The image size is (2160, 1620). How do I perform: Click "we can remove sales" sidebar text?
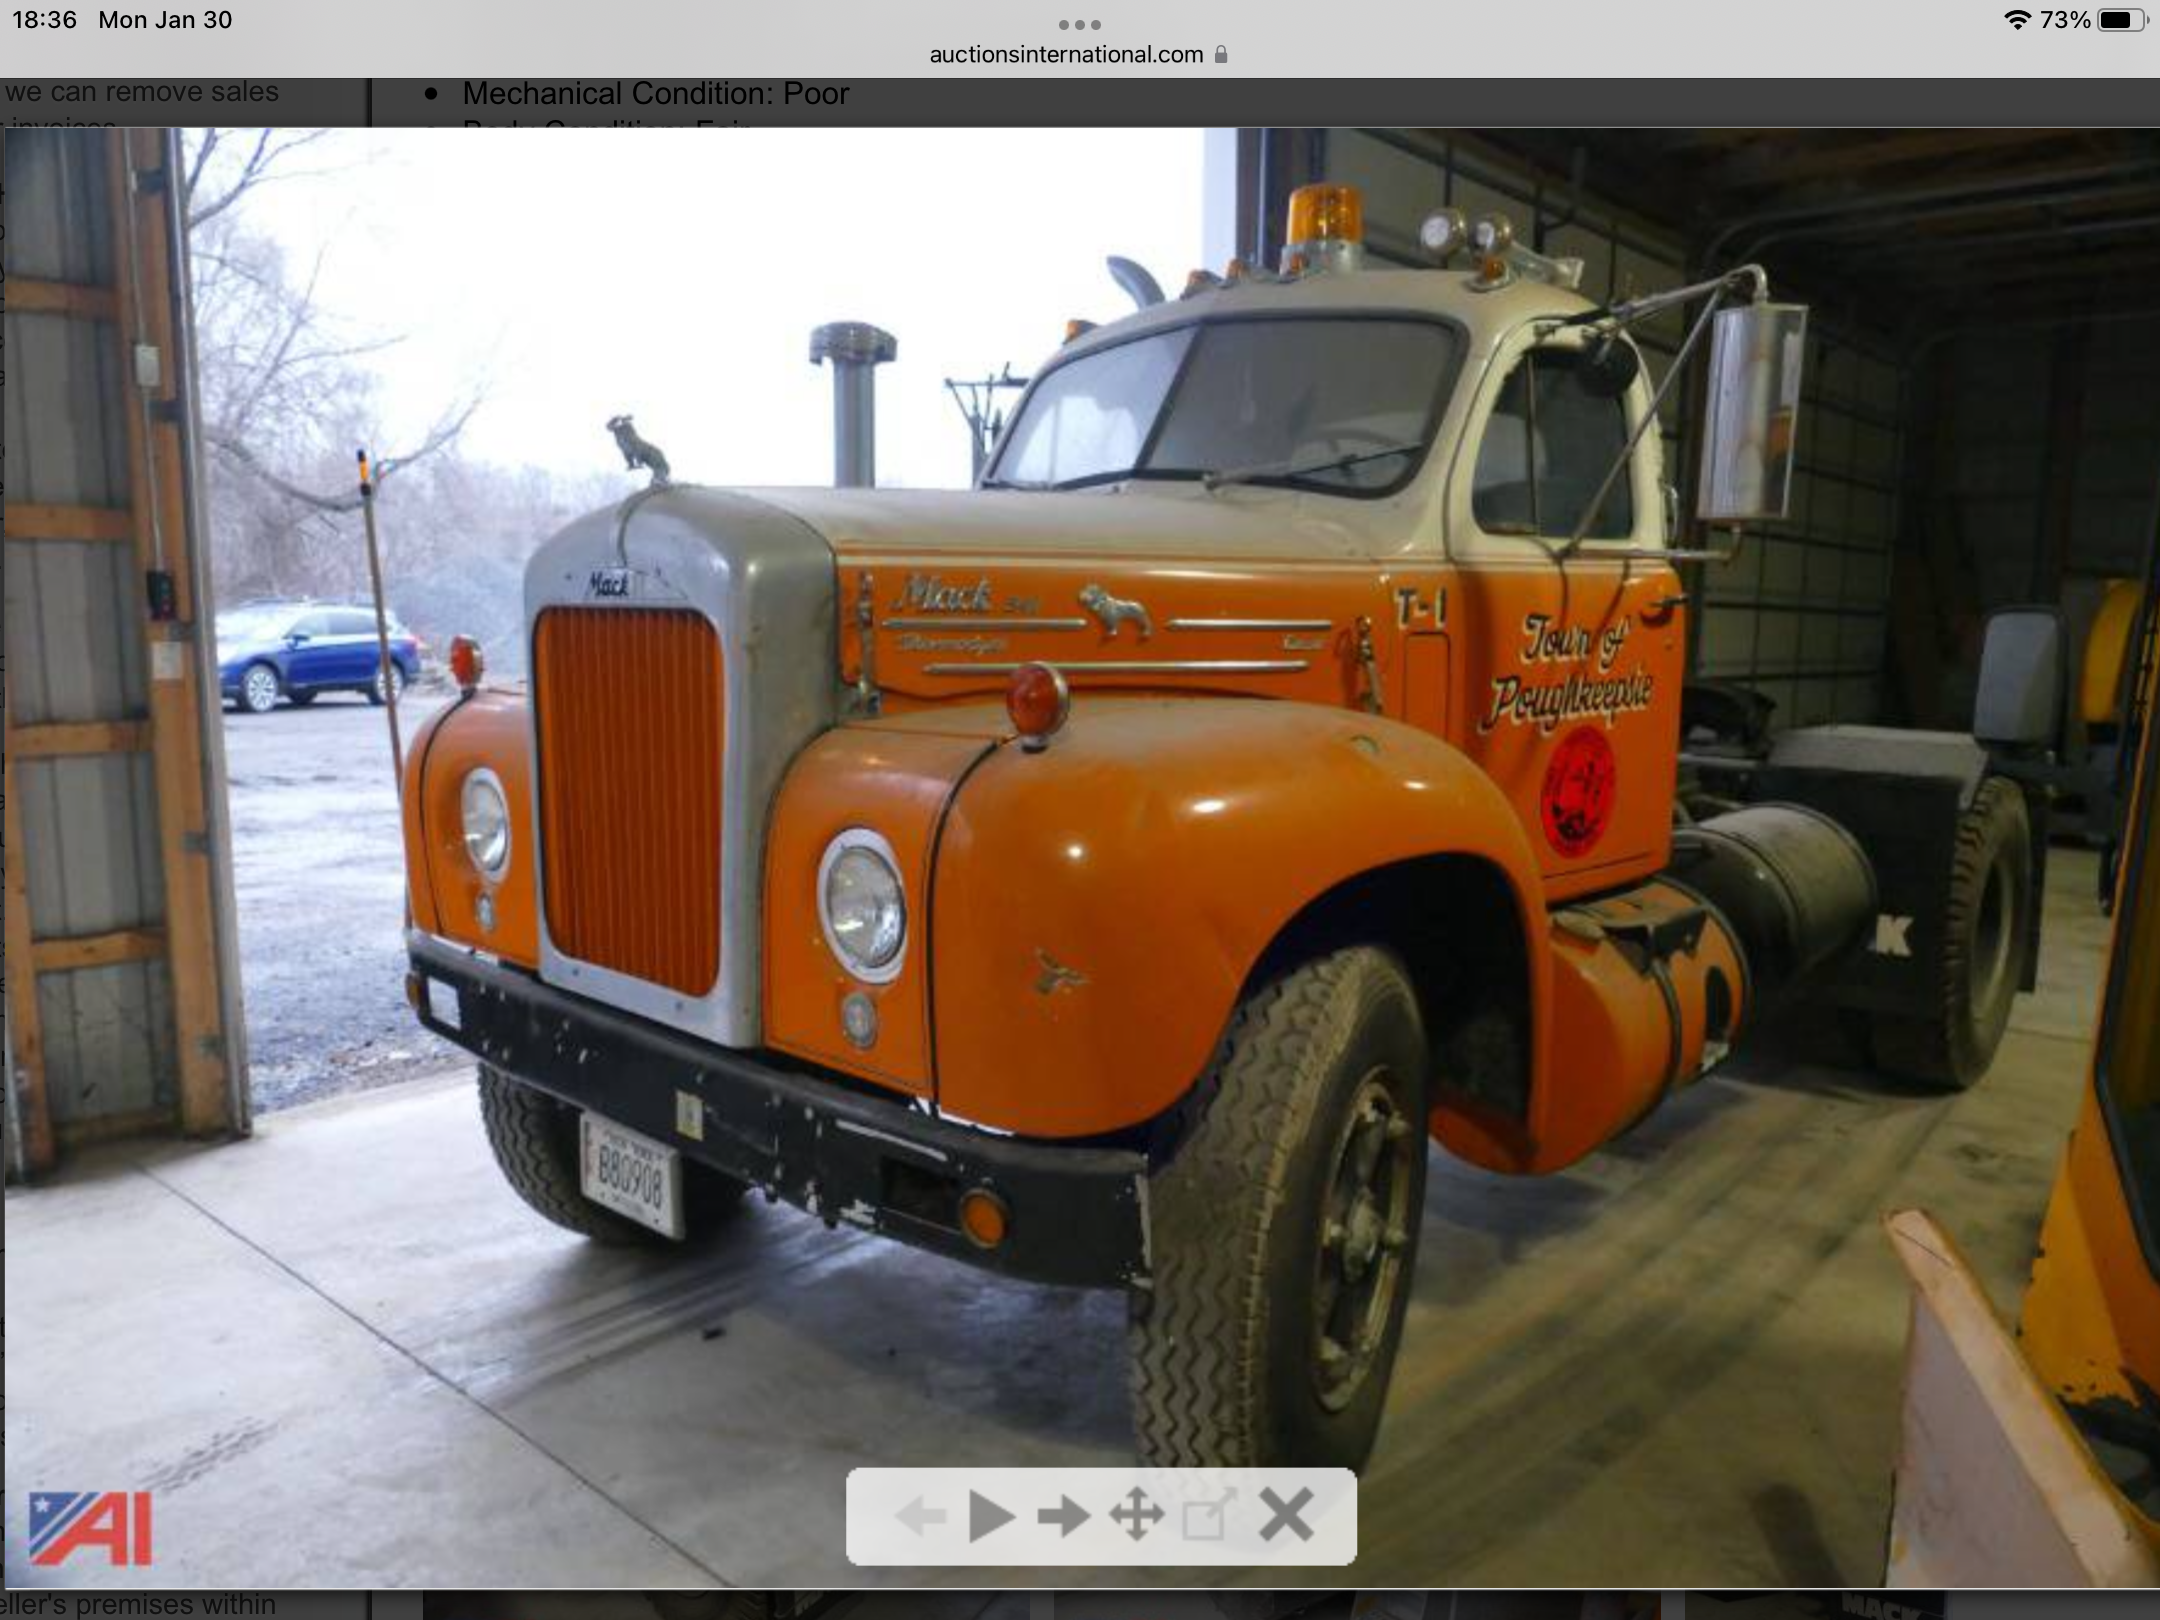[x=141, y=91]
